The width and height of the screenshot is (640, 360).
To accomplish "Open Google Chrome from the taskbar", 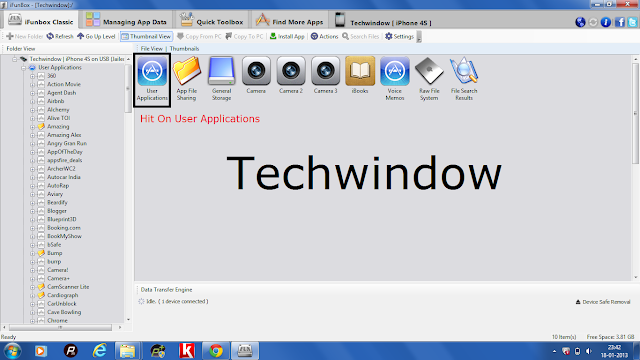I will 216,351.
